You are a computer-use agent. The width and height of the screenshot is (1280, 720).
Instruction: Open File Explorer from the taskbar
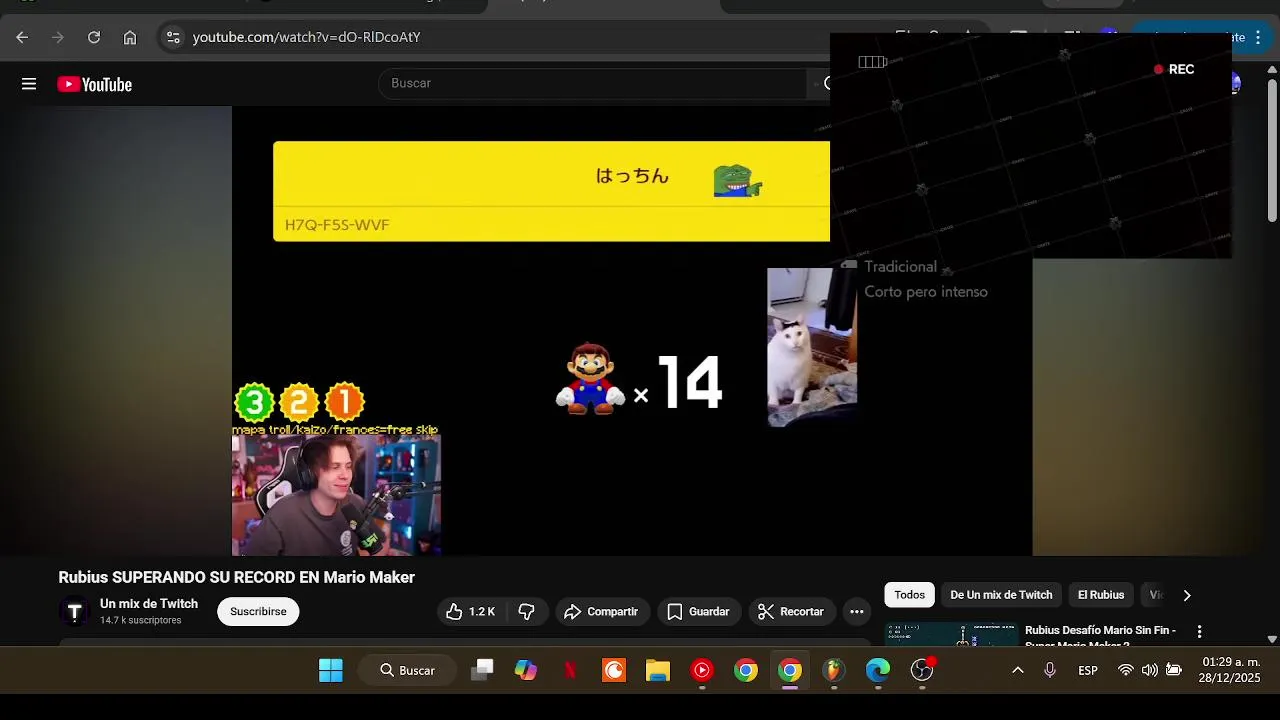658,670
